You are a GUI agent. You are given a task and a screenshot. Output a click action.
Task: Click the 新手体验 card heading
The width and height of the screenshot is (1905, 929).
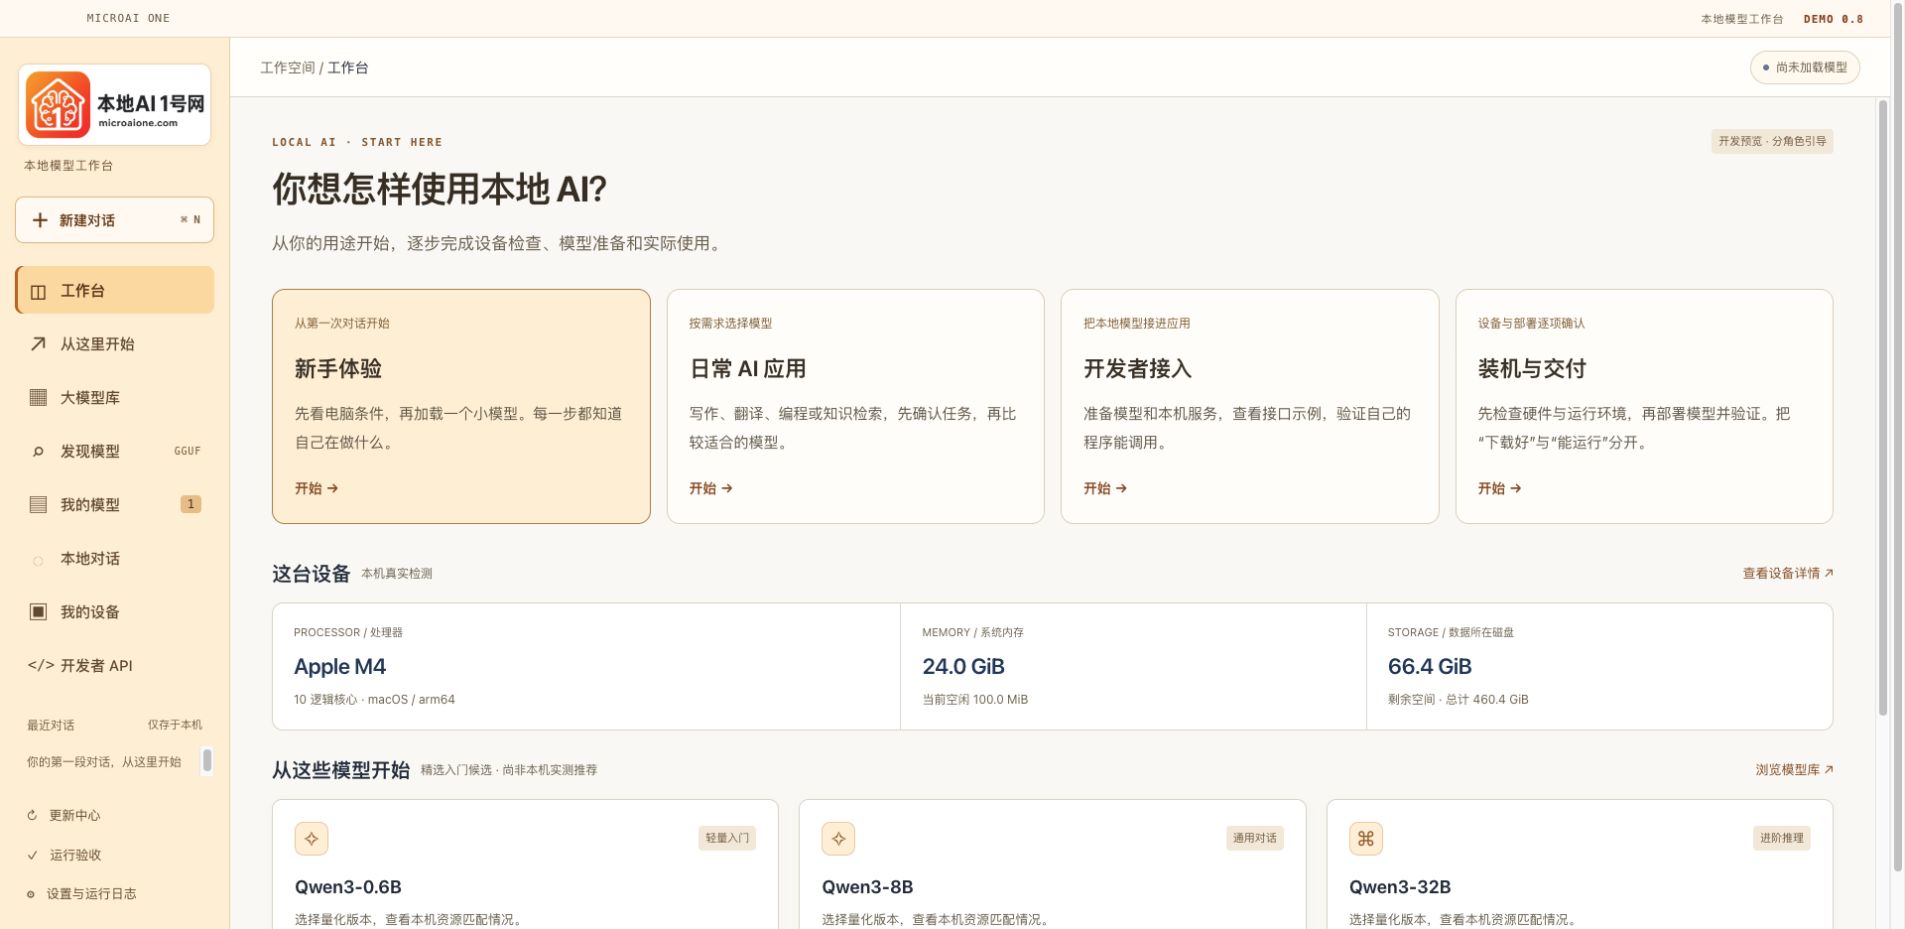coord(338,369)
